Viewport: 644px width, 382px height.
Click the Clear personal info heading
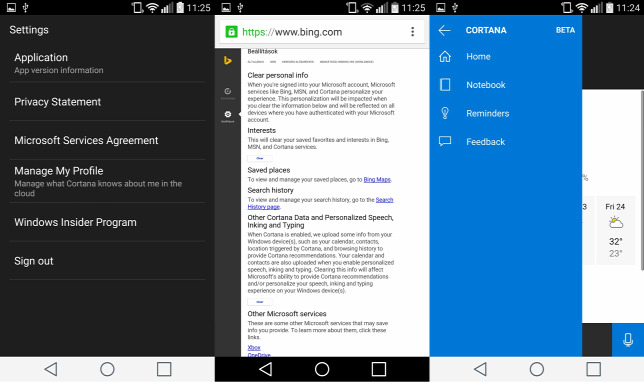pyautogui.click(x=278, y=75)
